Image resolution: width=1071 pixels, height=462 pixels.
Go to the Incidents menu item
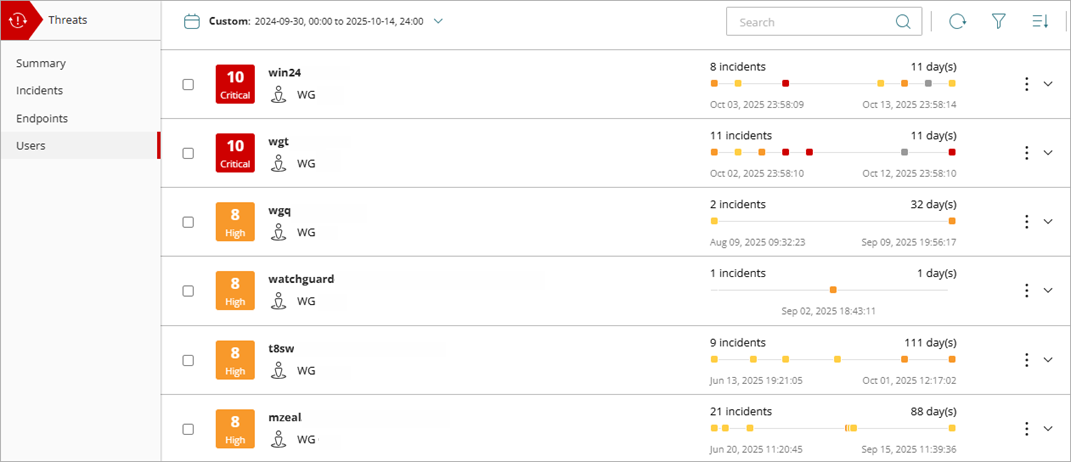pyautogui.click(x=40, y=91)
